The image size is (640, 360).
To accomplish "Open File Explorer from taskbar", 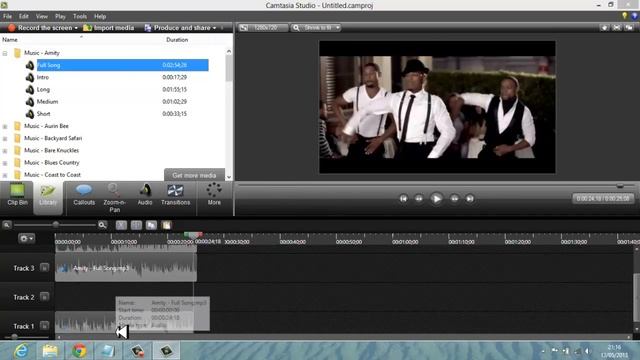I will pyautogui.click(x=50, y=351).
